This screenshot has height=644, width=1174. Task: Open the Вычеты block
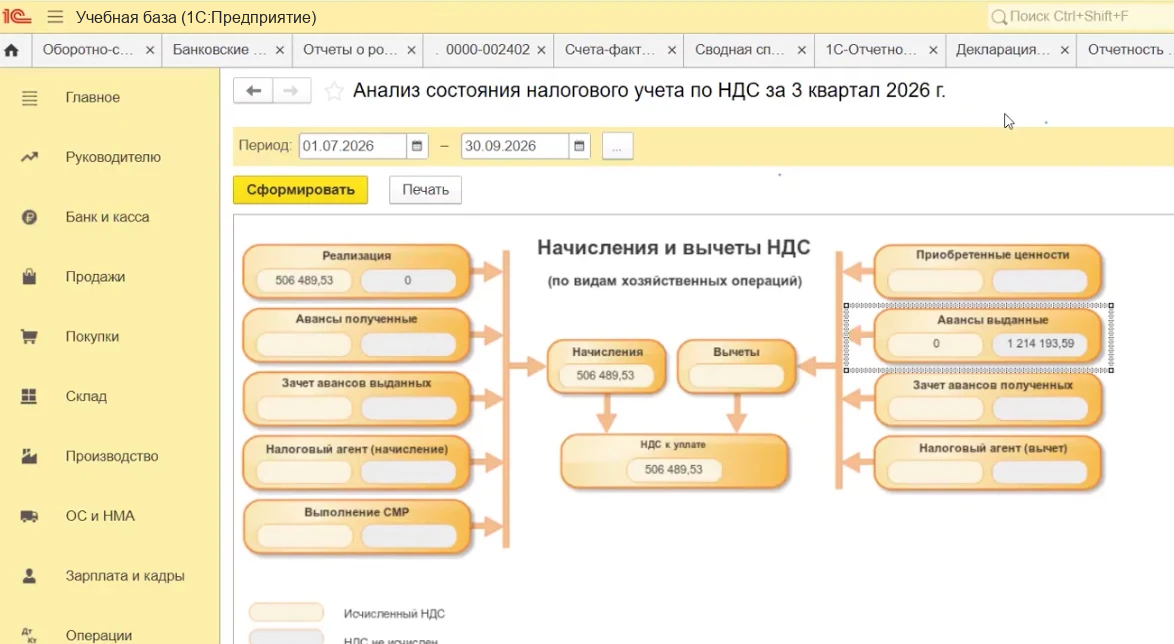click(736, 366)
